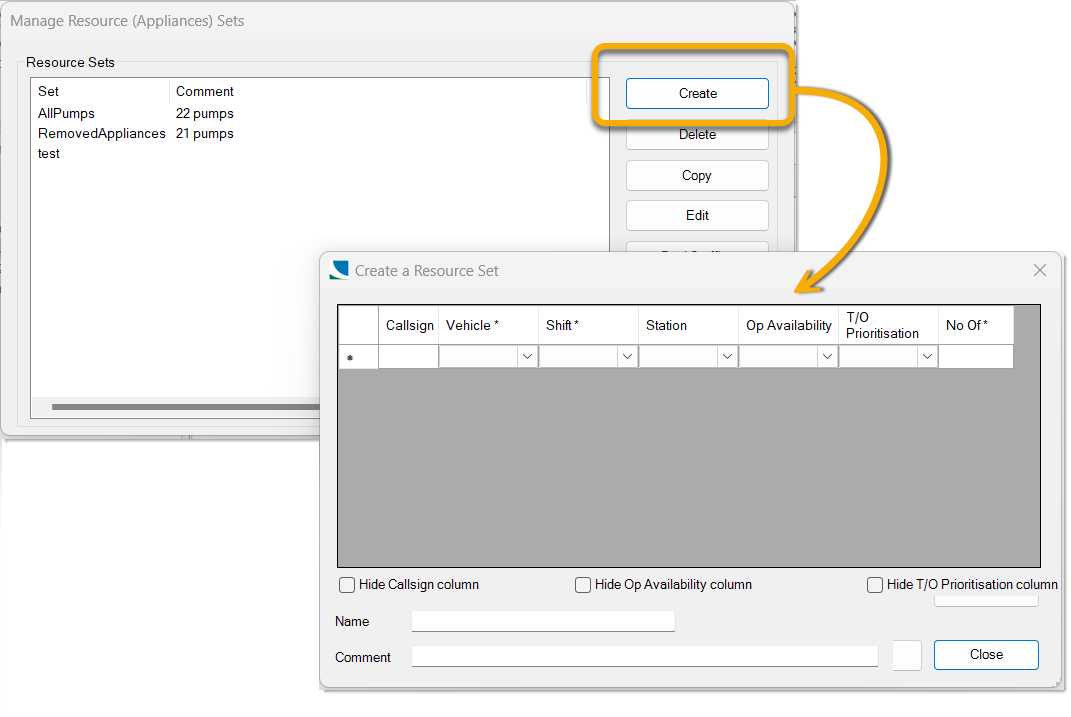This screenshot has height=717, width=1071.
Task: Click the Callsign column header
Action: click(x=408, y=326)
